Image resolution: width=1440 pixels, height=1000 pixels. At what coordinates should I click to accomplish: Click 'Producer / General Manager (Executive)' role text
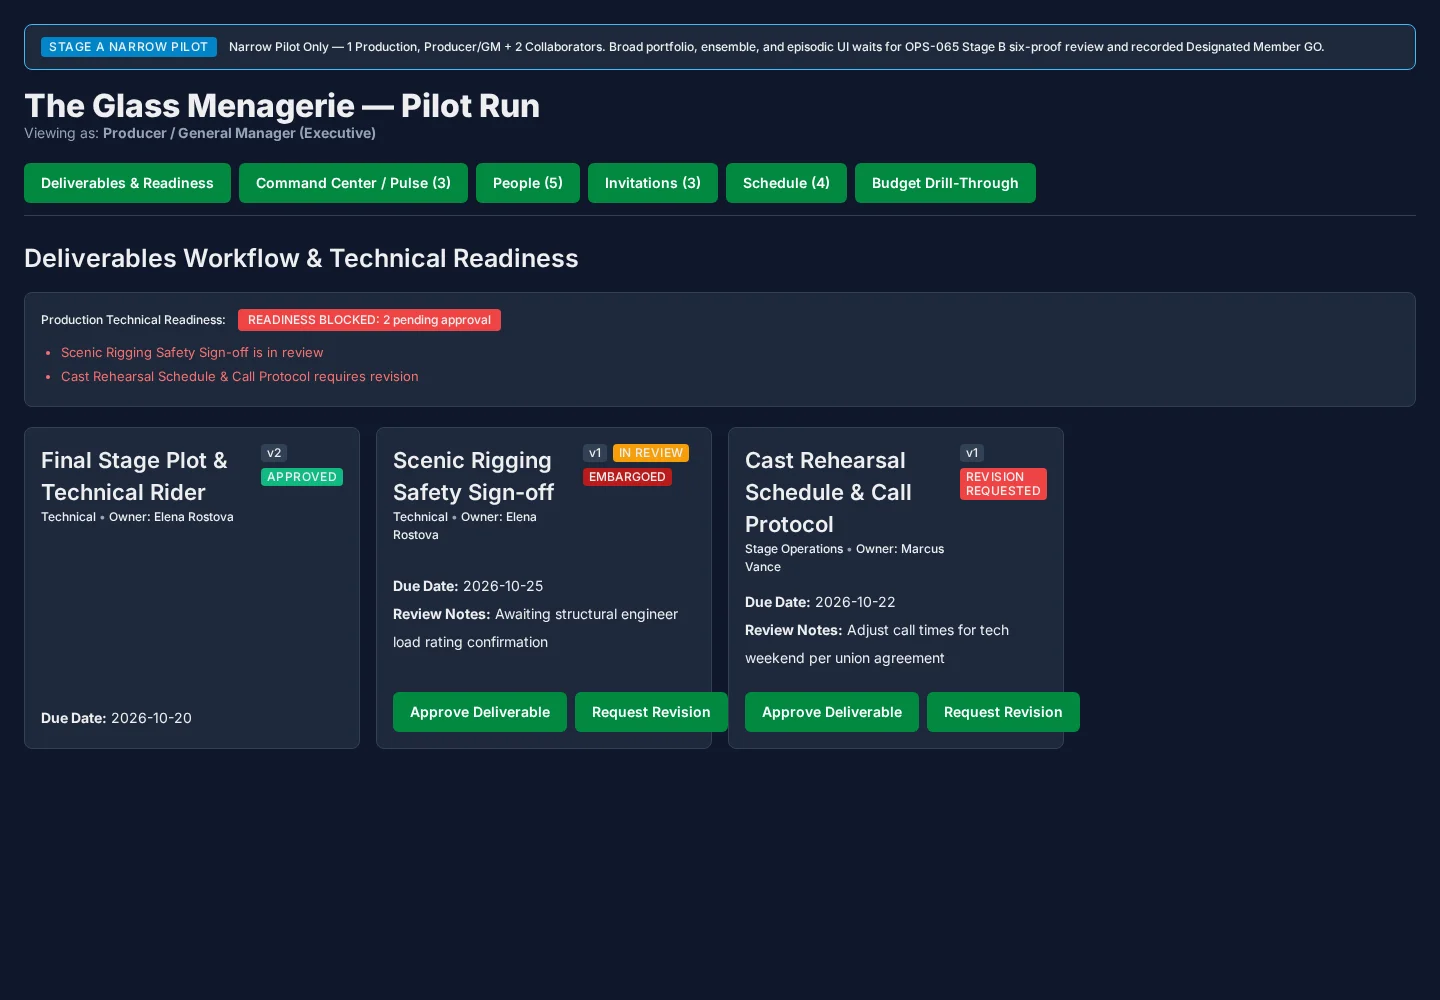click(239, 133)
